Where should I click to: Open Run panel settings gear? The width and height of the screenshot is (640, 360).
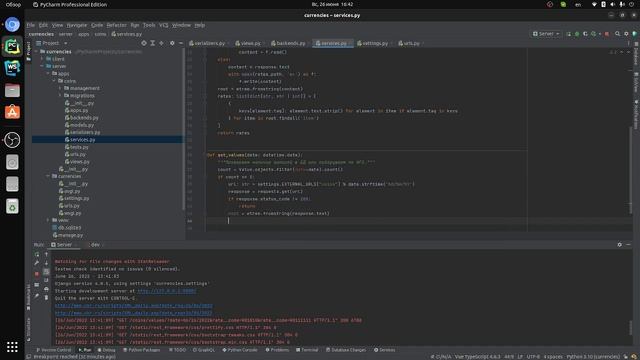tap(620, 245)
